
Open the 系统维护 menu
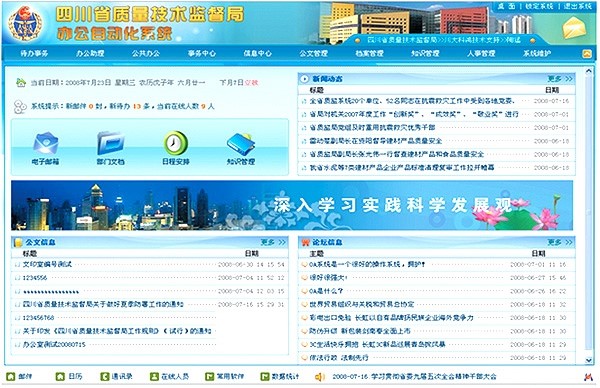(537, 54)
